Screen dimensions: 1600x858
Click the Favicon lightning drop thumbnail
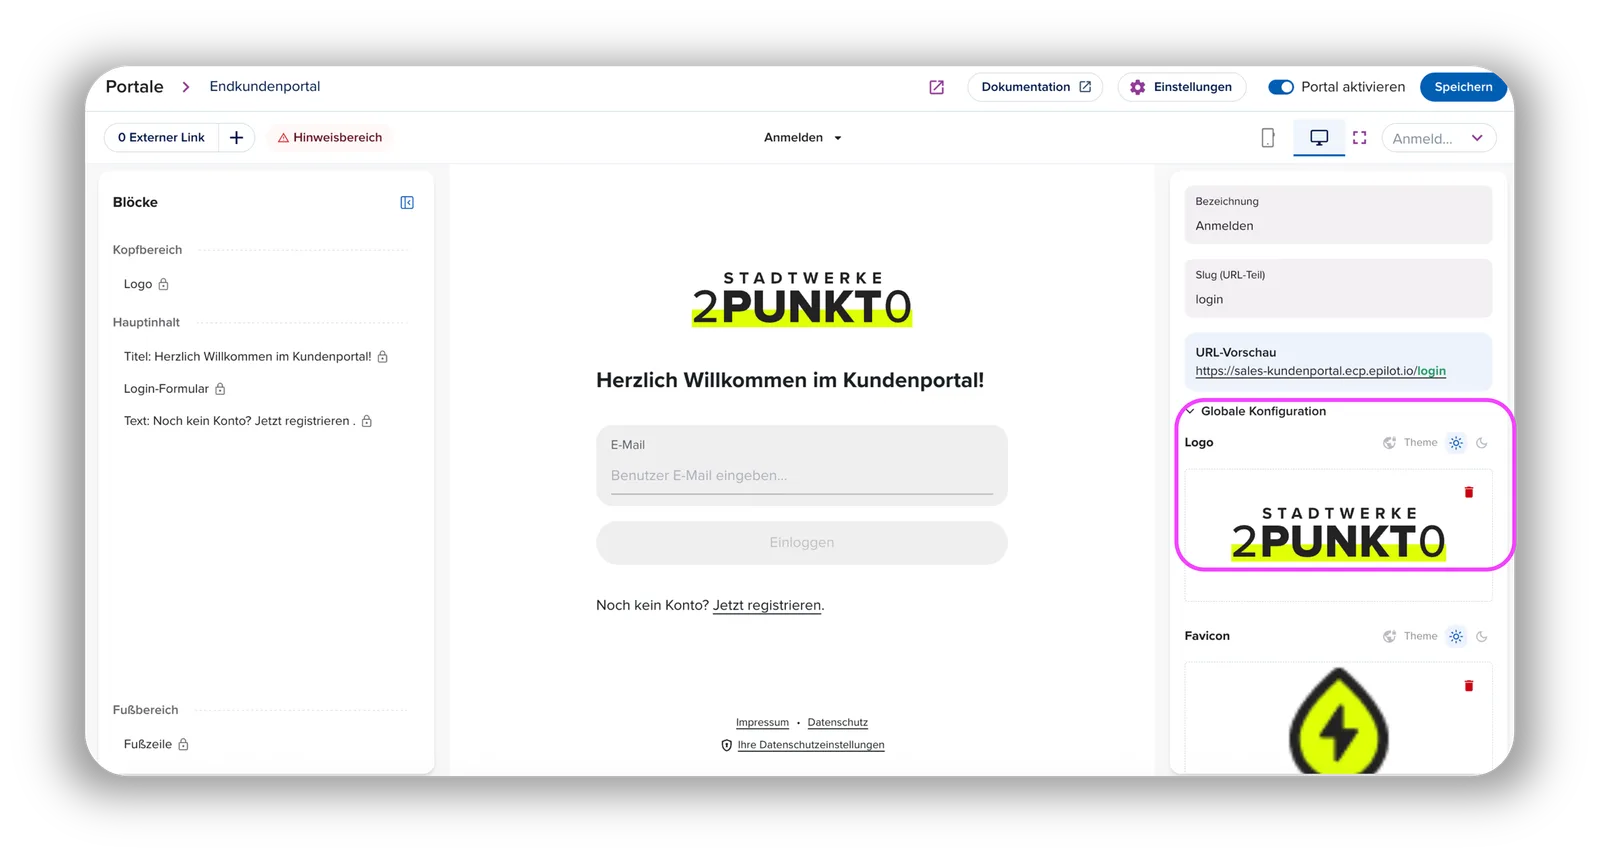pos(1338,722)
